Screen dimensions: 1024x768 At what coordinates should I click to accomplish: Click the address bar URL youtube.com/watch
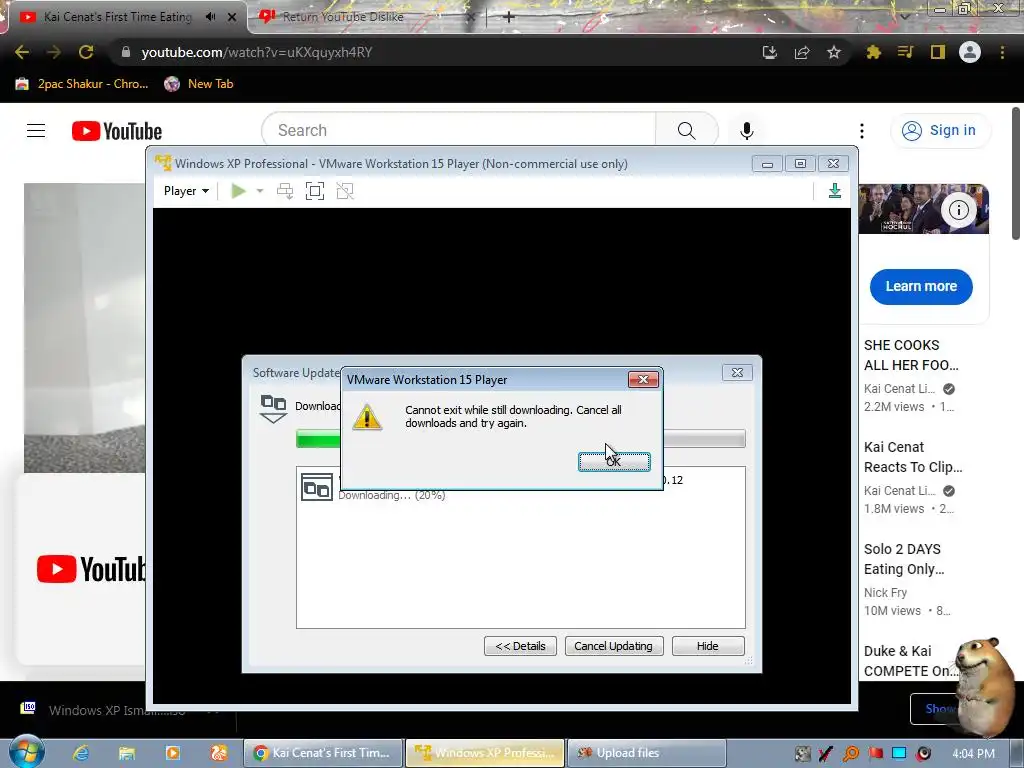coord(257,52)
